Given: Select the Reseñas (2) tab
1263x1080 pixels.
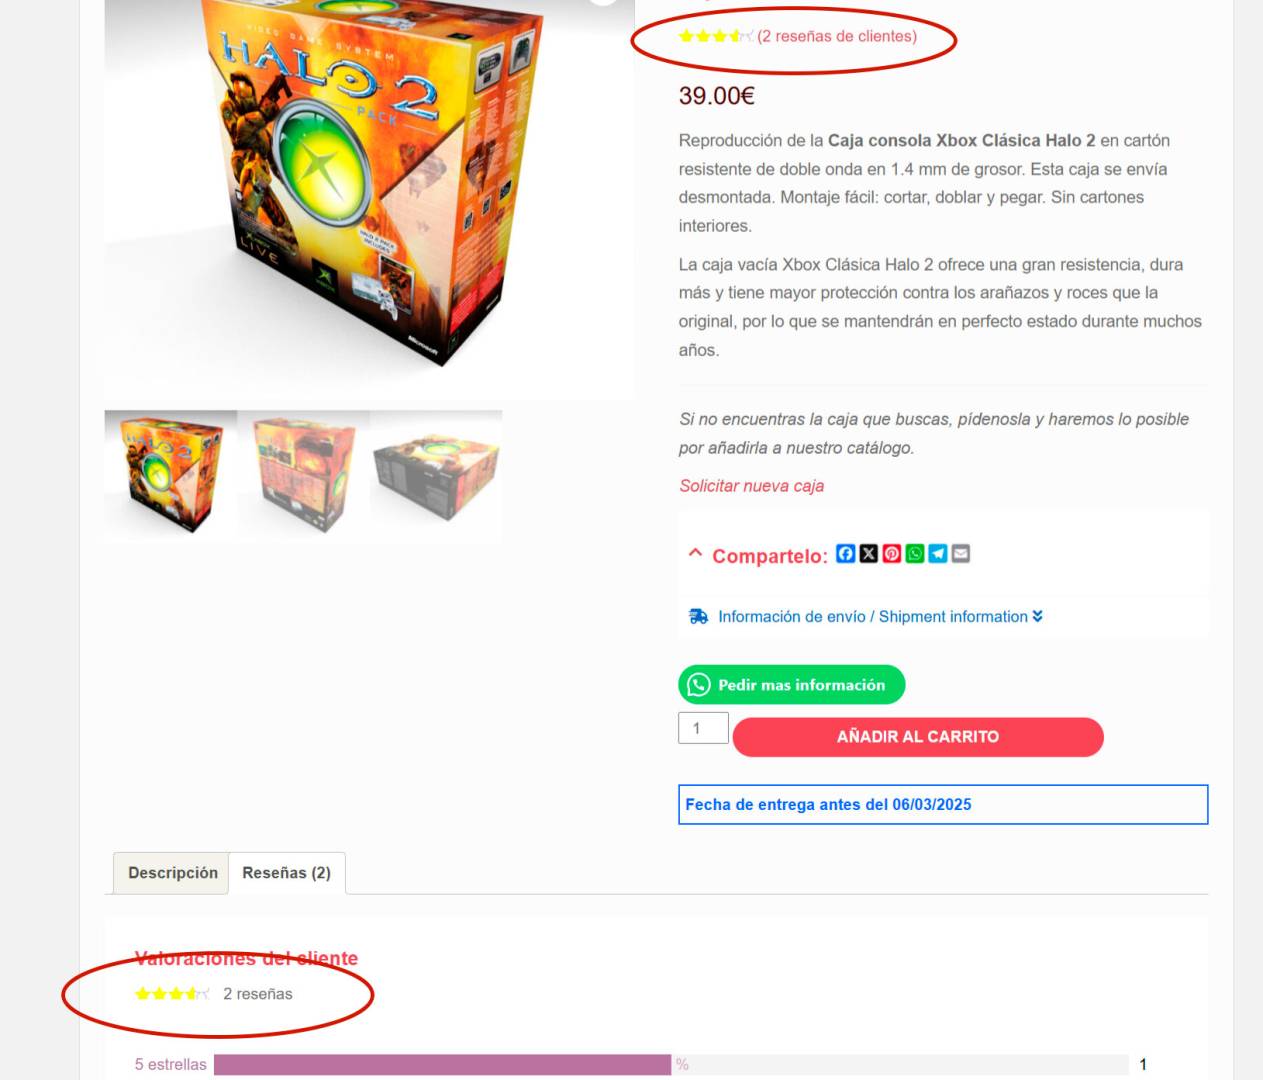Looking at the screenshot, I should point(287,873).
